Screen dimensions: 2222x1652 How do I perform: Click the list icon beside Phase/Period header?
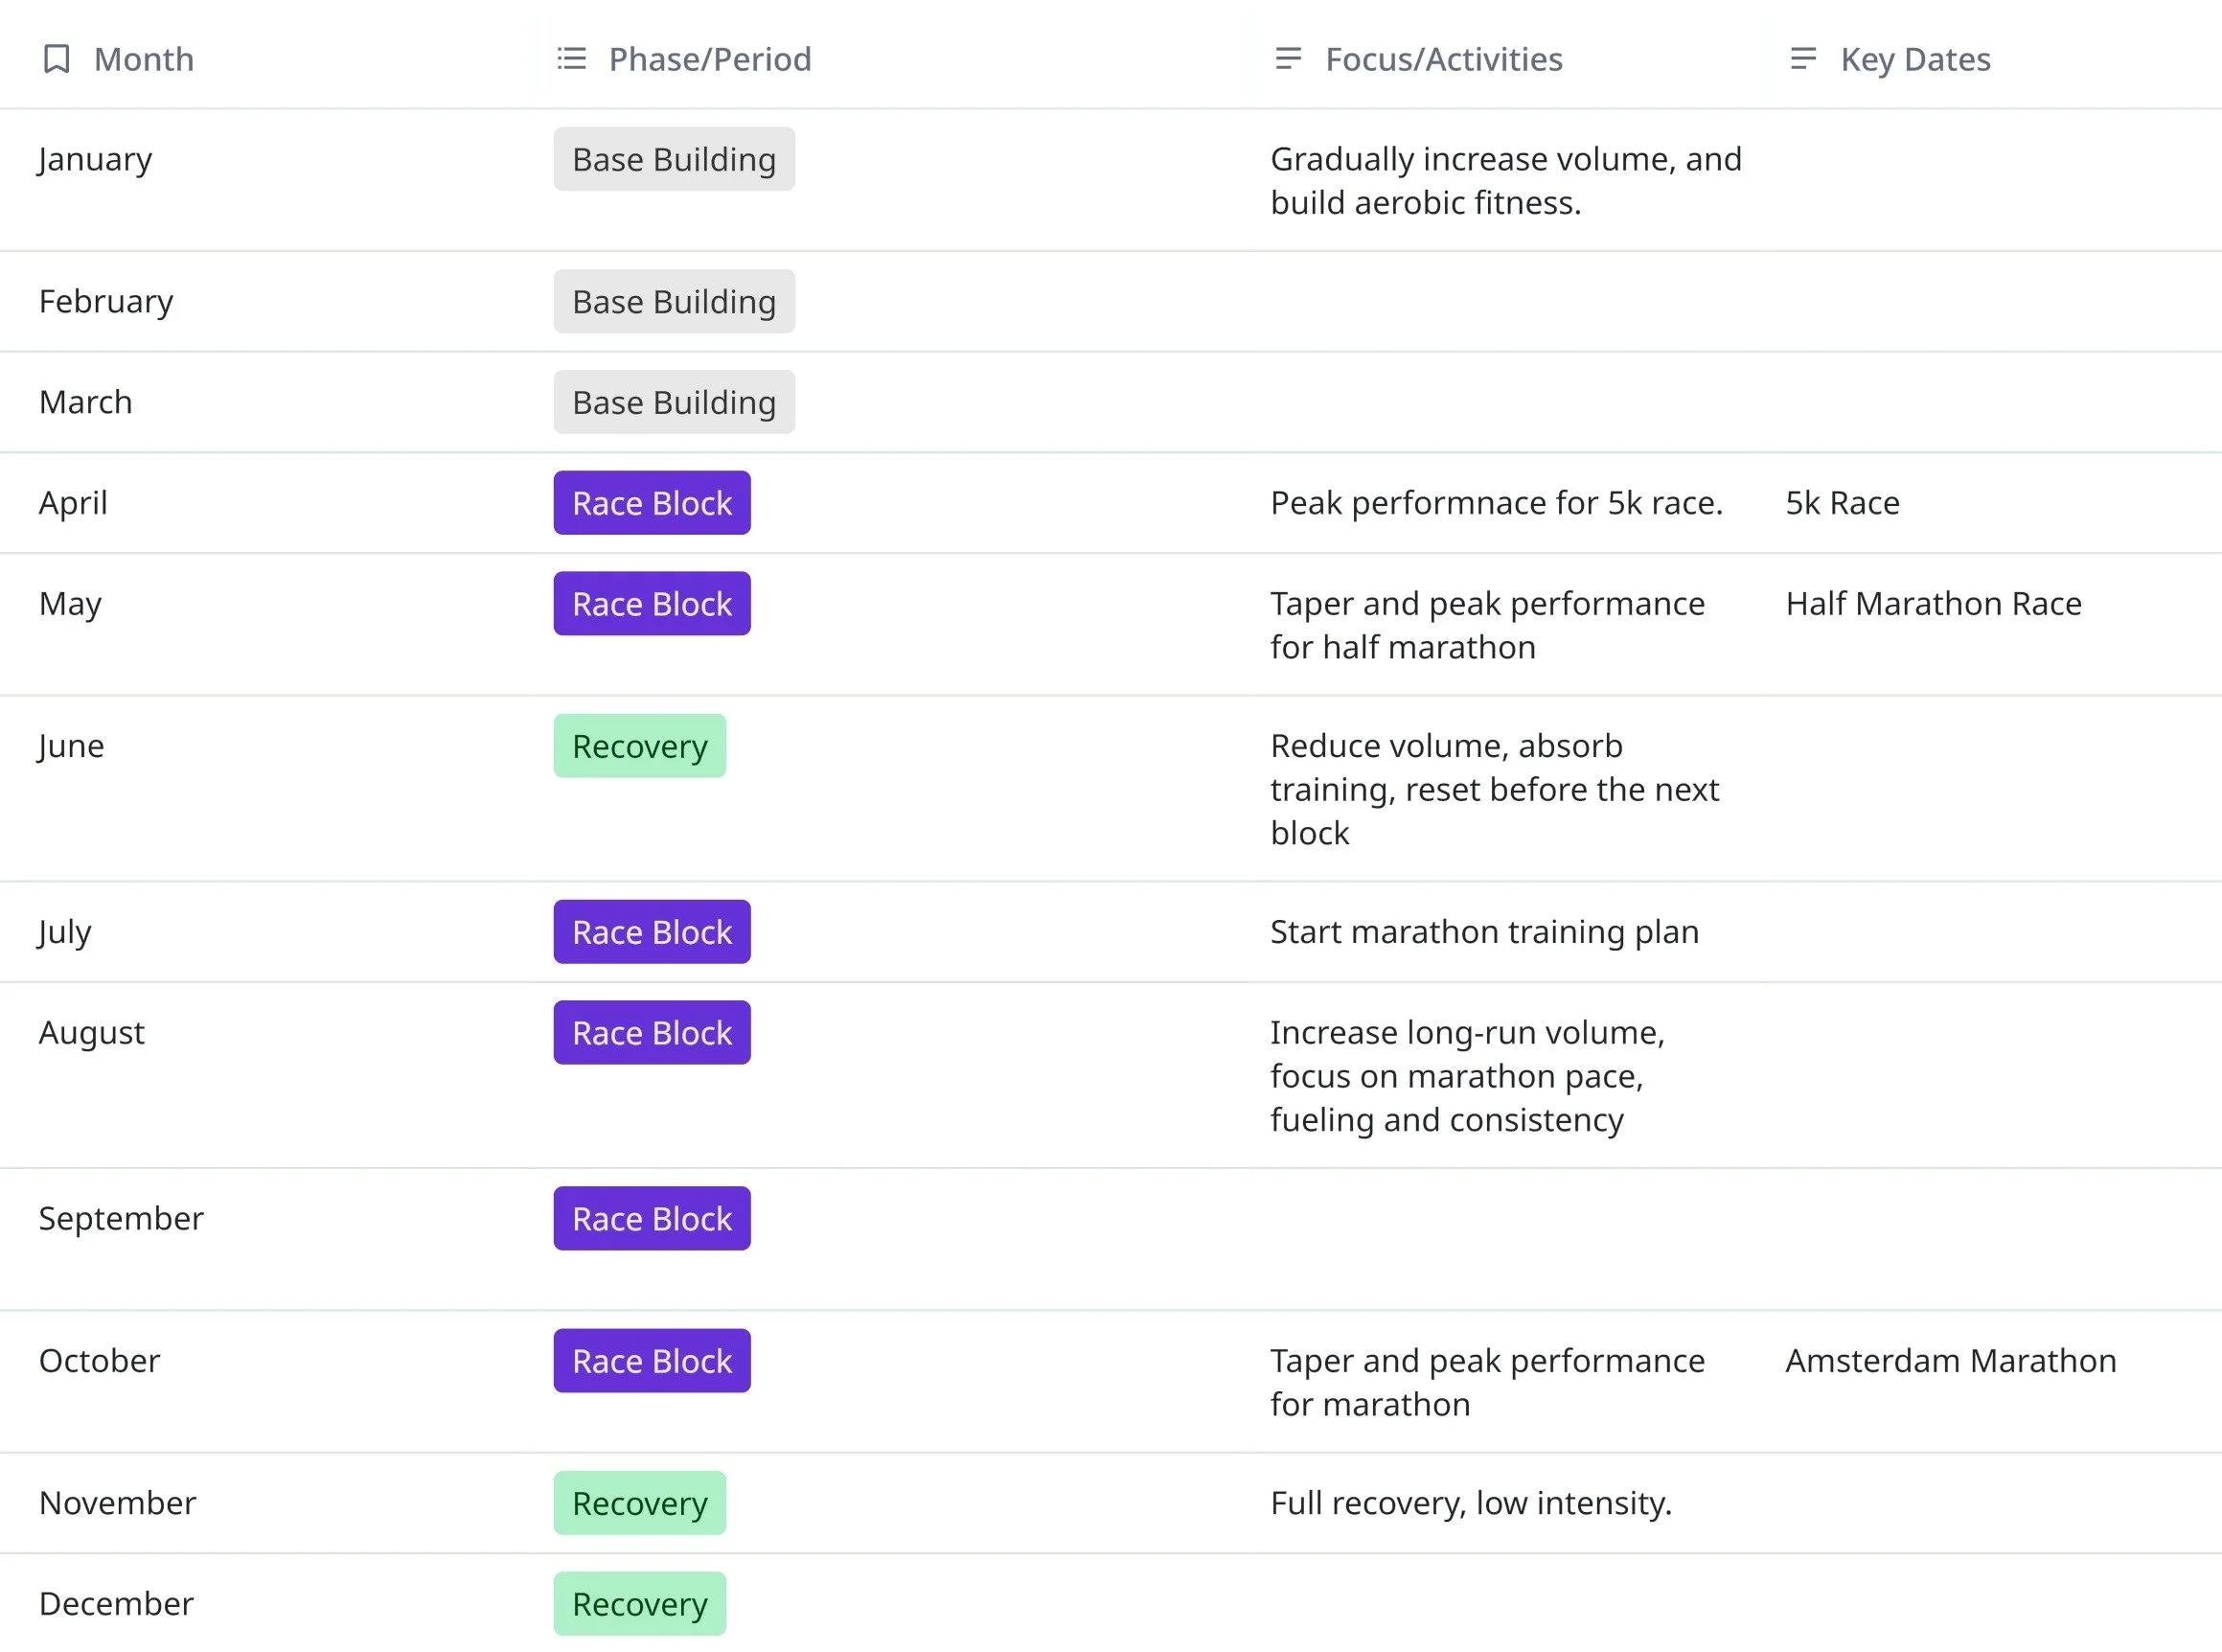point(571,59)
